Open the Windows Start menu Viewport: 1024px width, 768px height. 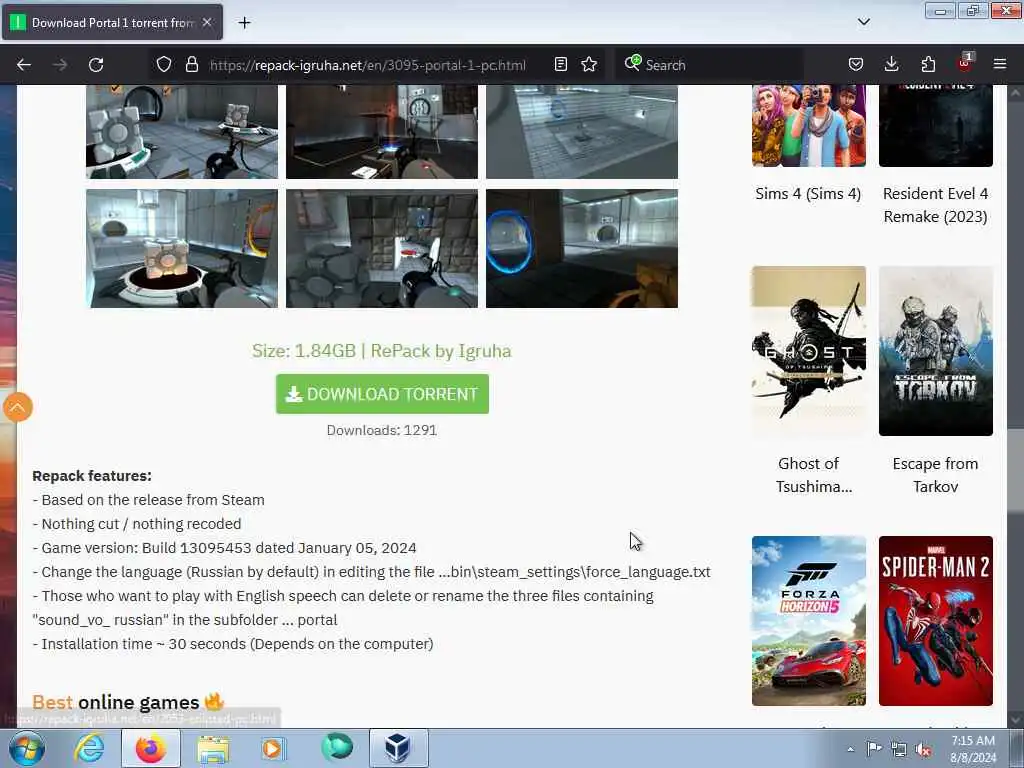[27, 748]
